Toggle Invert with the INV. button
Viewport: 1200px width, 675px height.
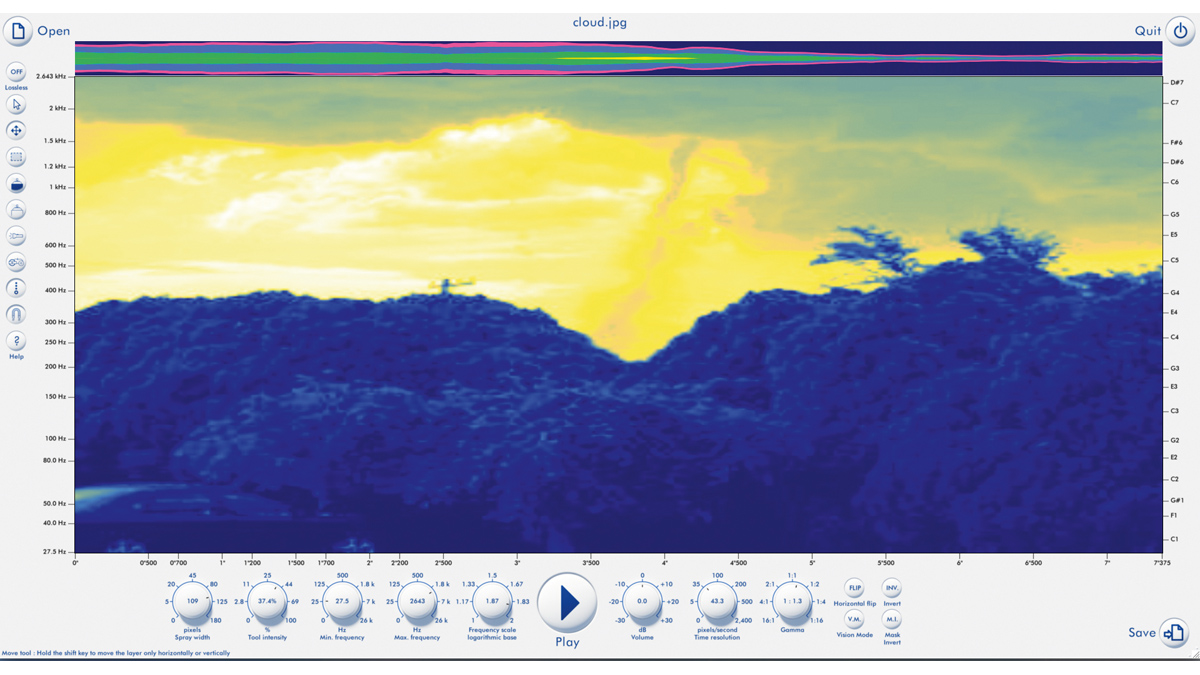[x=891, y=588]
